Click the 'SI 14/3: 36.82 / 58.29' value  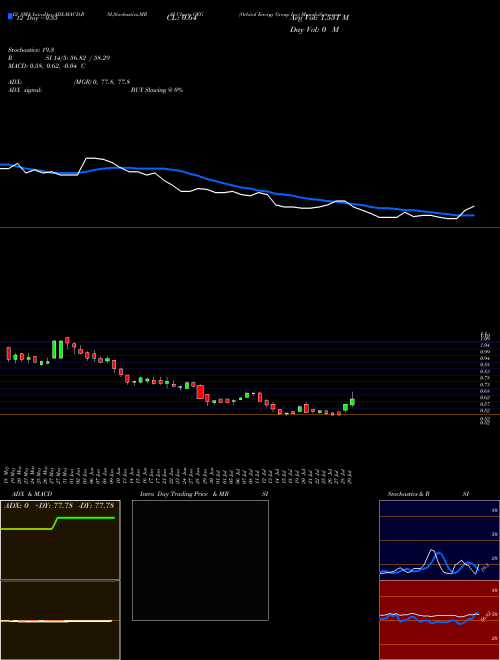(78, 58)
